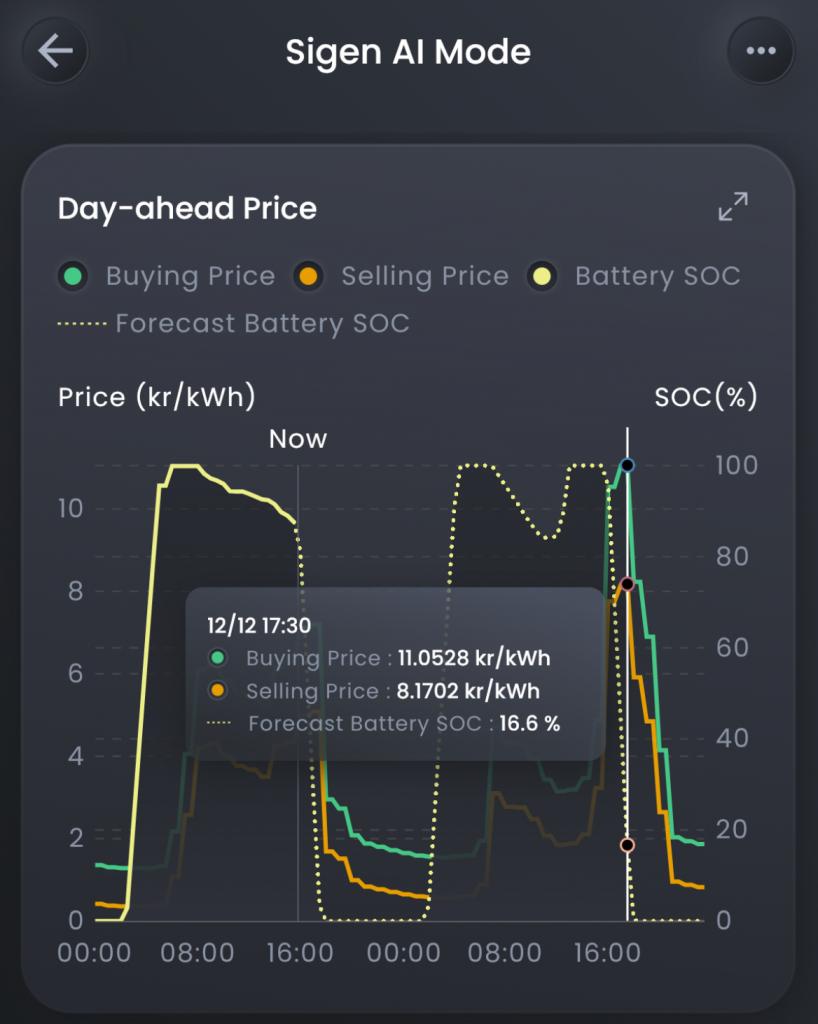Viewport: 818px width, 1024px height.
Task: Click the yellow Battery SOC legend dot
Action: tap(543, 276)
